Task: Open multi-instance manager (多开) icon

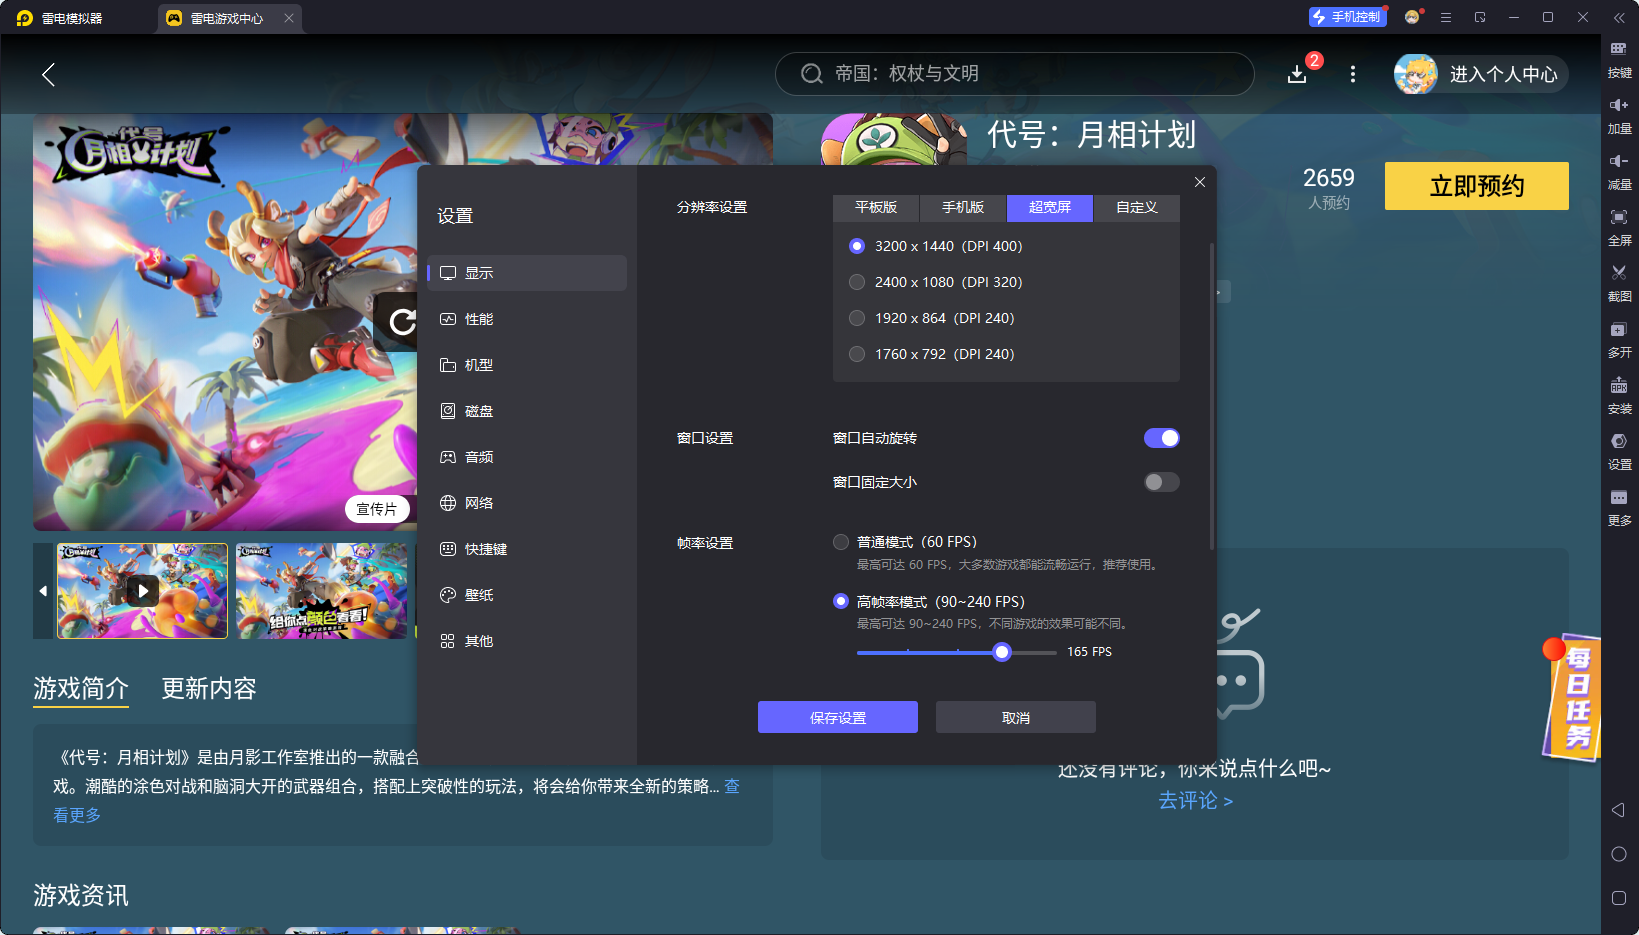Action: pos(1620,339)
